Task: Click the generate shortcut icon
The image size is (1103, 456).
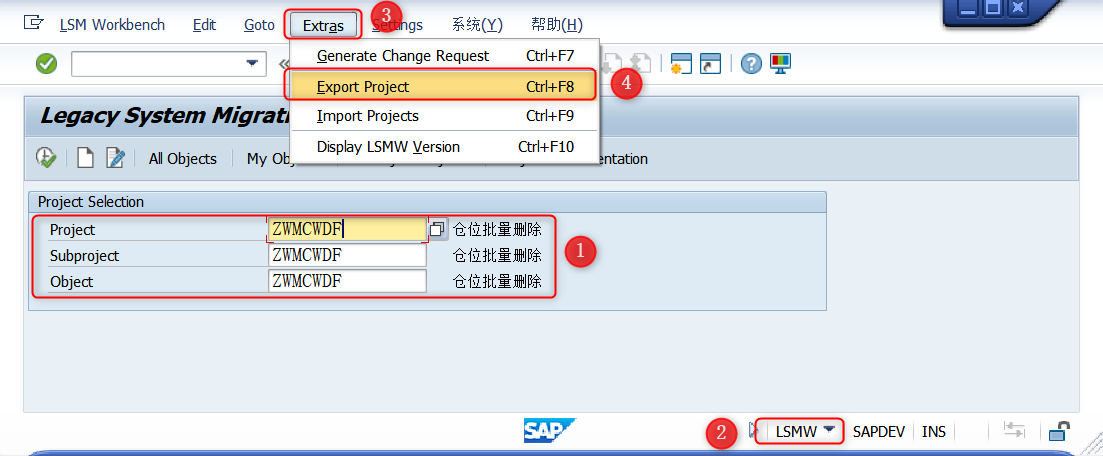Action: [x=710, y=63]
